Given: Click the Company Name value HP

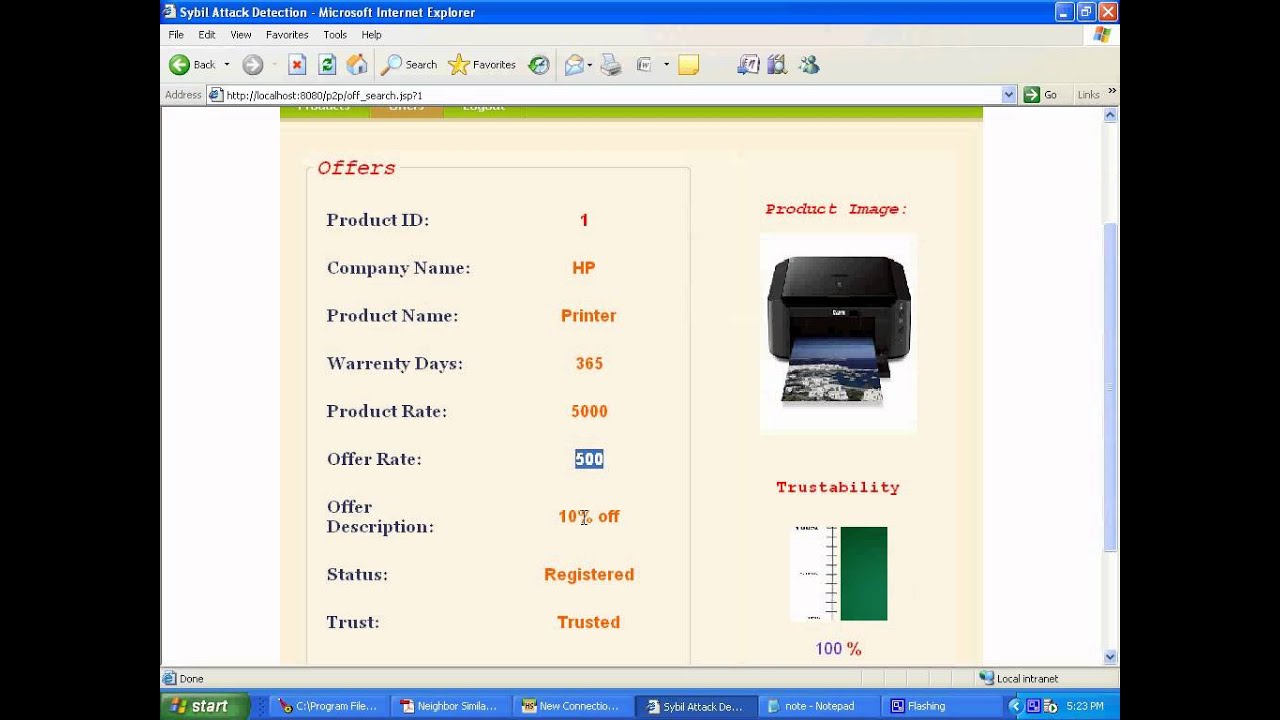Looking at the screenshot, I should tap(584, 267).
